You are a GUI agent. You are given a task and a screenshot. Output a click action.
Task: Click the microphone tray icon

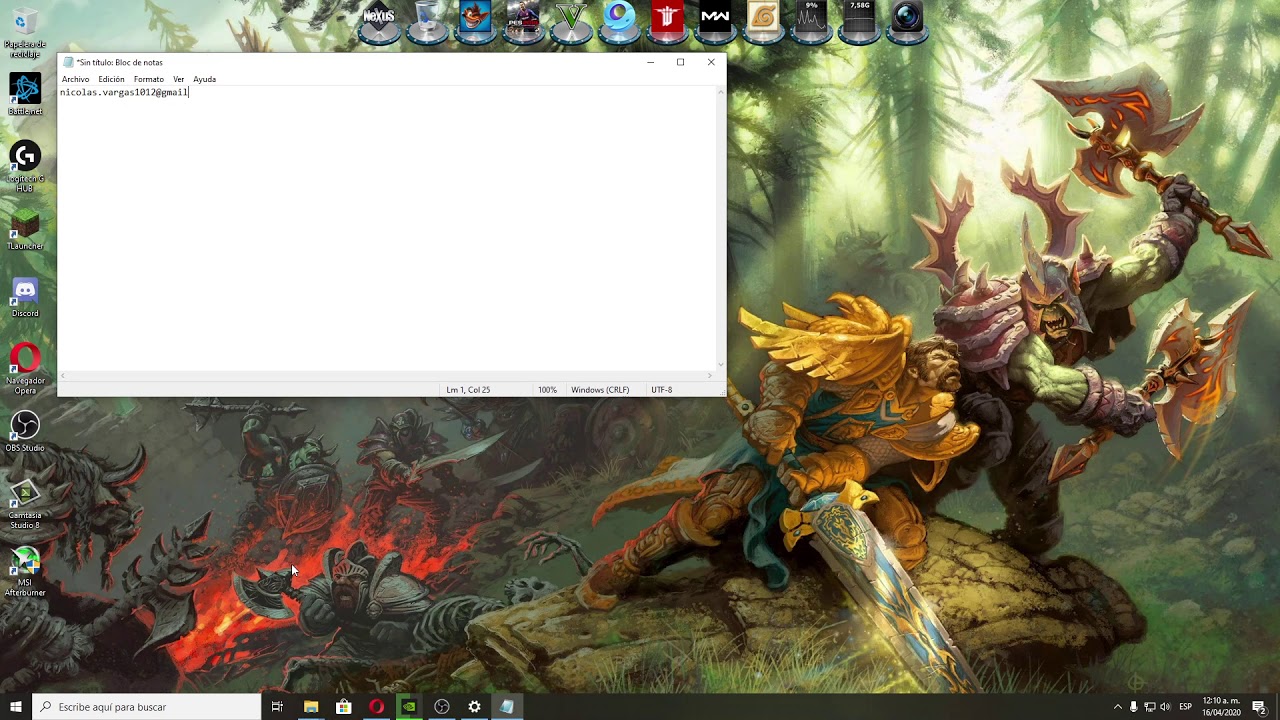coord(1134,707)
